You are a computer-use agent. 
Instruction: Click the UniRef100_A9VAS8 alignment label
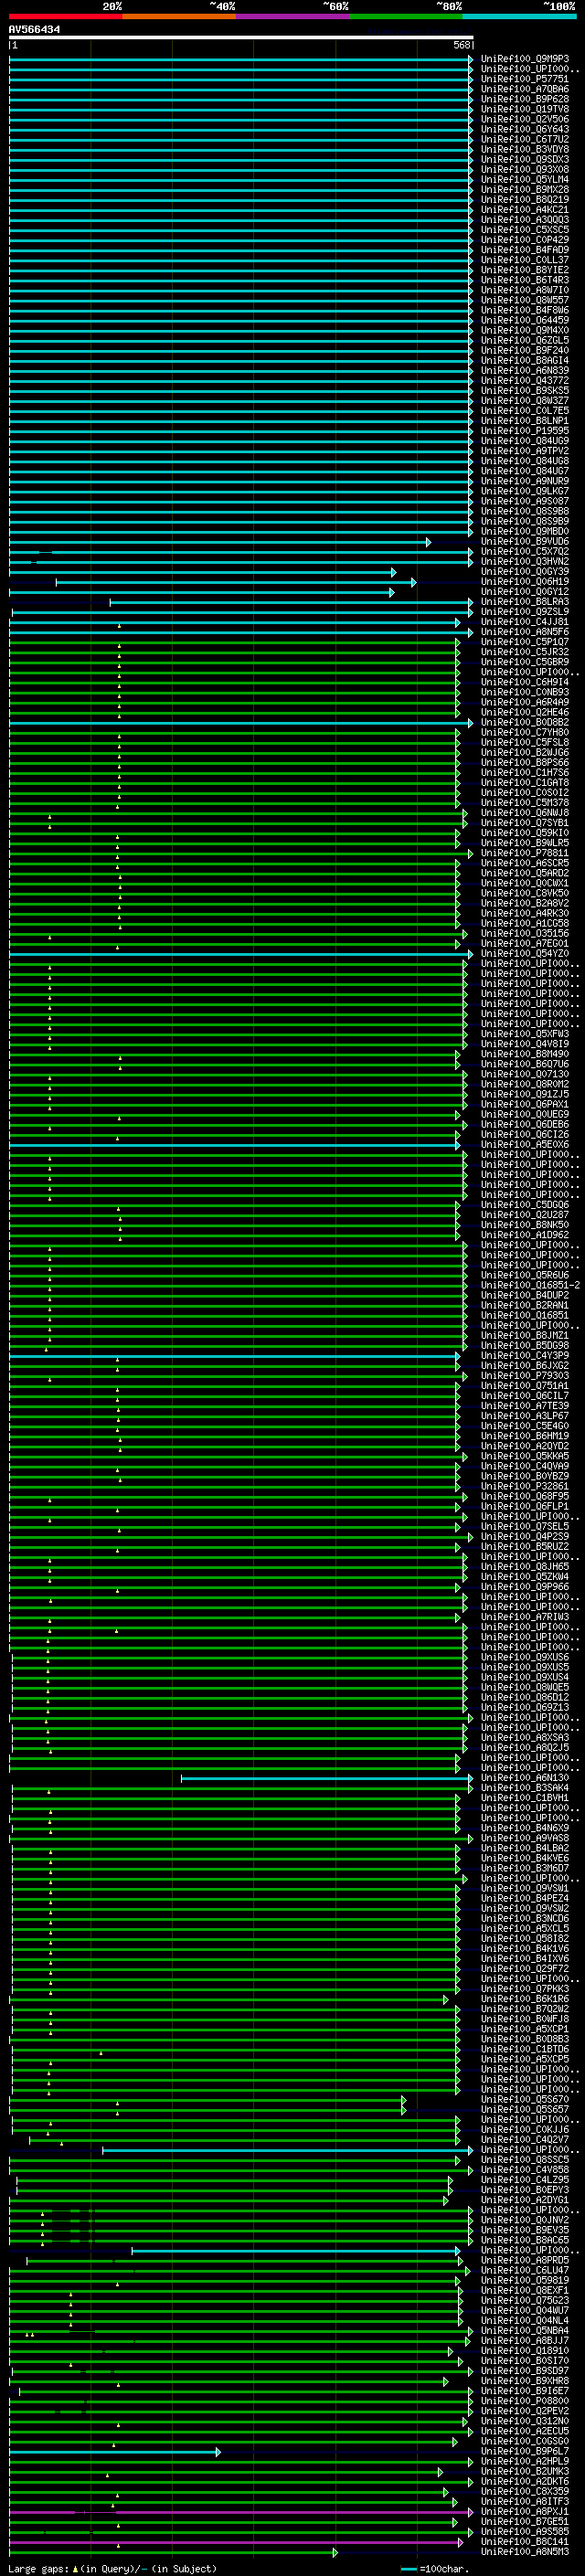525,1839
